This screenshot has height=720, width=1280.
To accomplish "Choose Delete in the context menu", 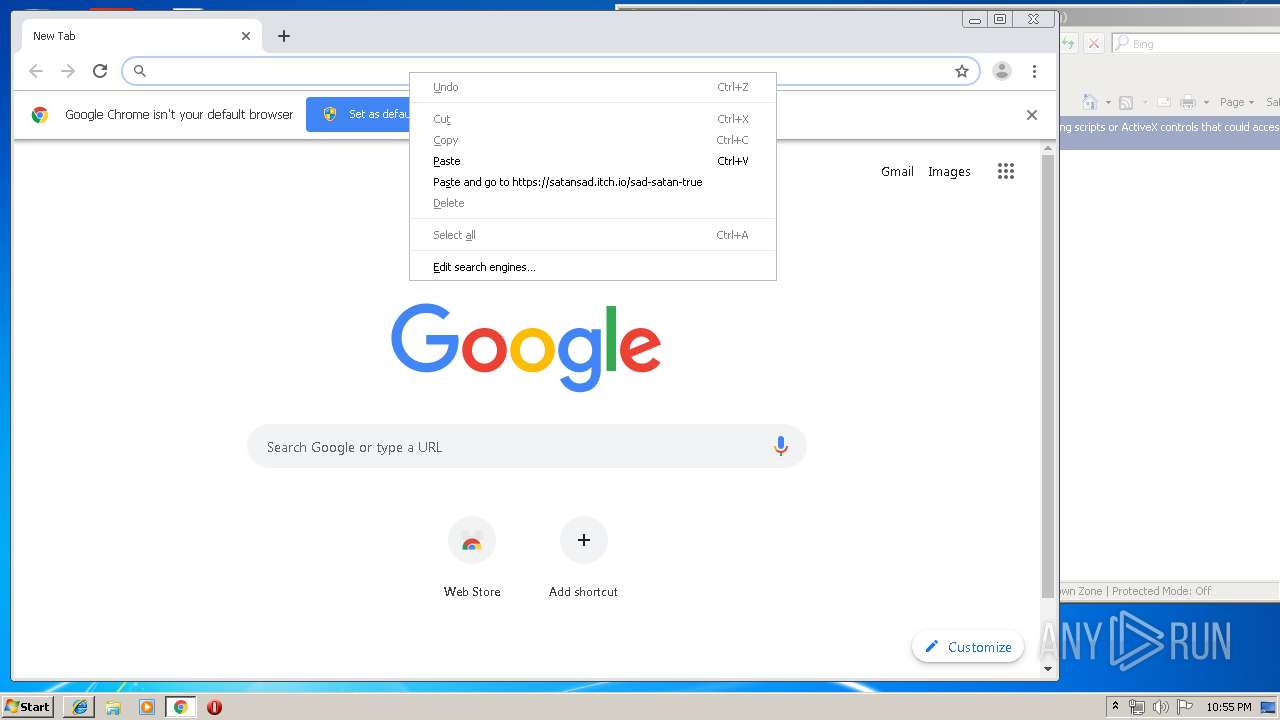I will click(593, 203).
